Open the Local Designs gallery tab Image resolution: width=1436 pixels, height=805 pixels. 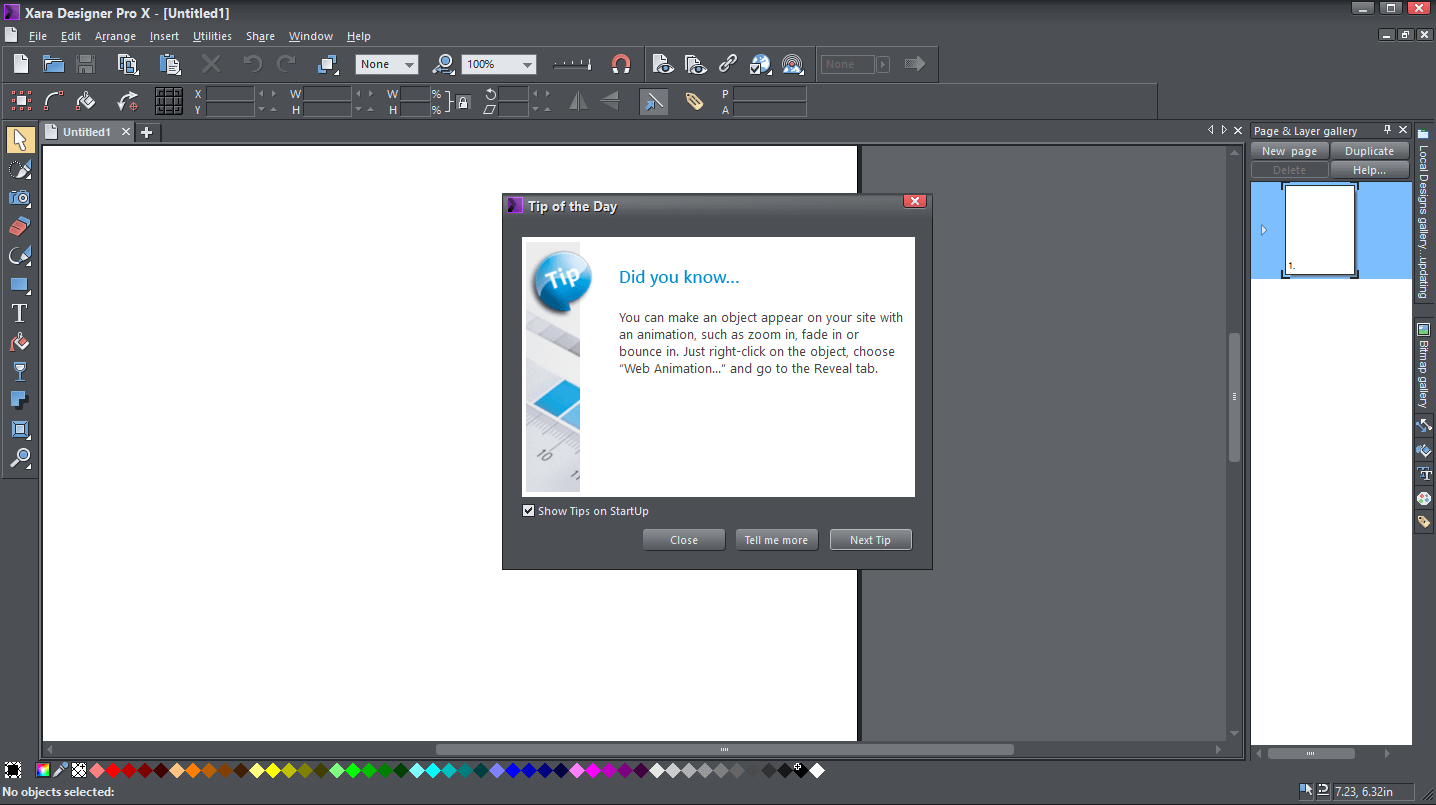pyautogui.click(x=1423, y=212)
